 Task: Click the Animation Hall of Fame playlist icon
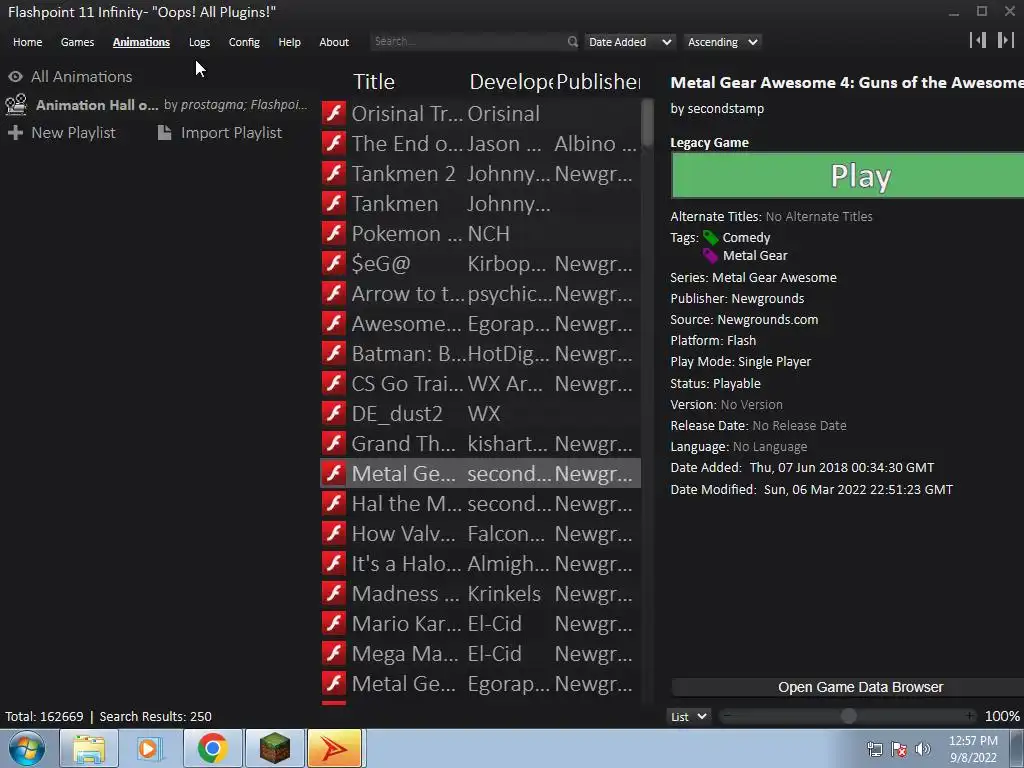[x=16, y=104]
